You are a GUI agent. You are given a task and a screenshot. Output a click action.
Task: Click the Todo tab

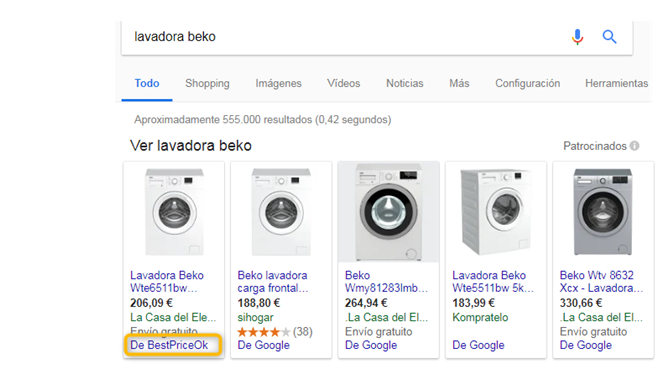point(147,83)
